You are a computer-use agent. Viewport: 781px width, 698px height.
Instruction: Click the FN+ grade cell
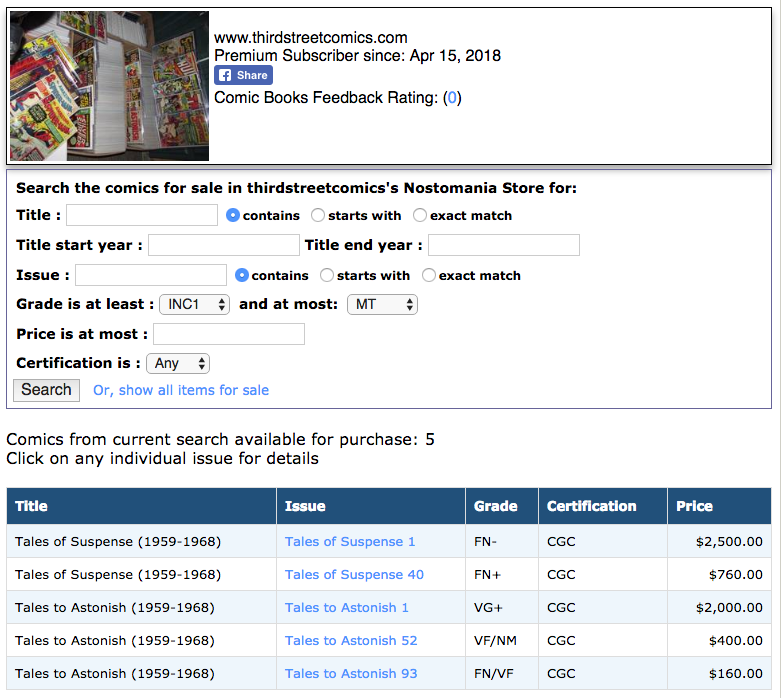pyautogui.click(x=502, y=574)
